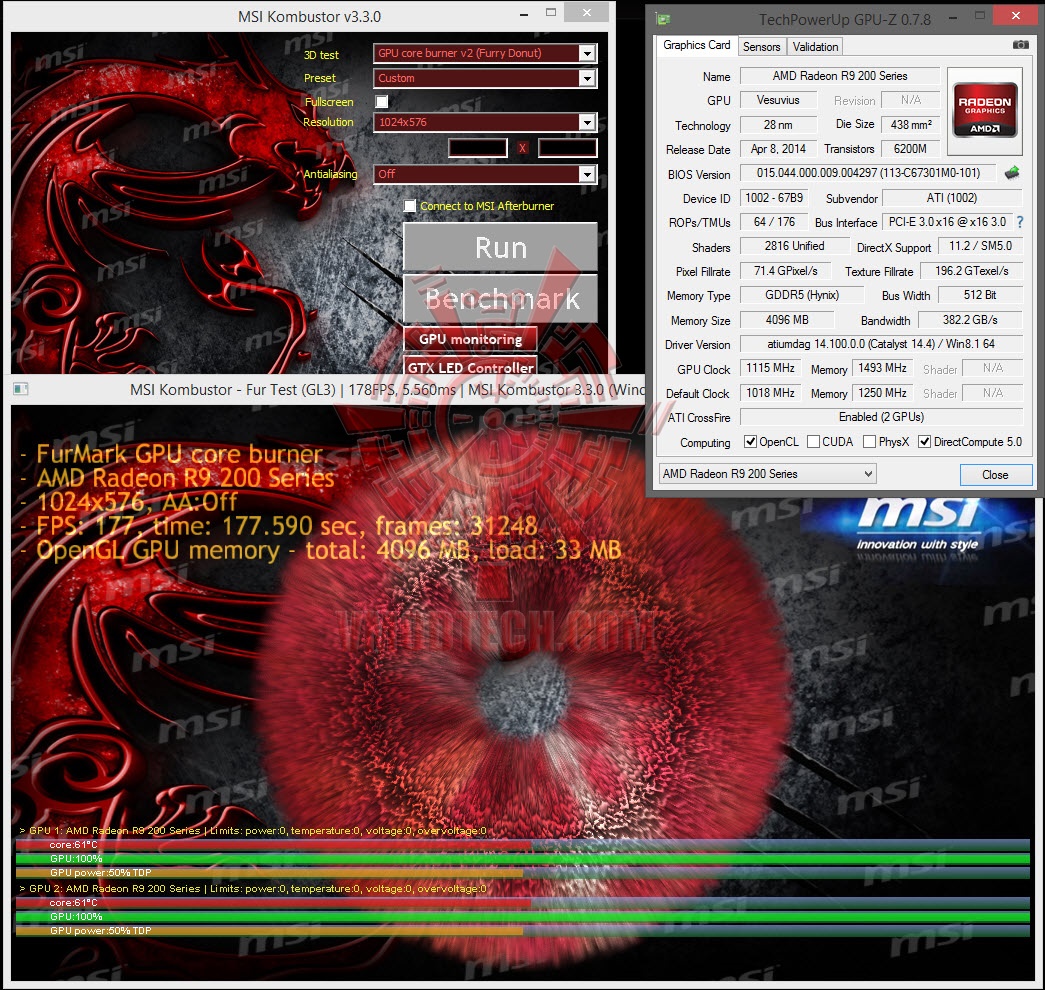This screenshot has height=990, width=1045.
Task: Close the TechPowerUp GPU-Z window
Action: 1016,15
